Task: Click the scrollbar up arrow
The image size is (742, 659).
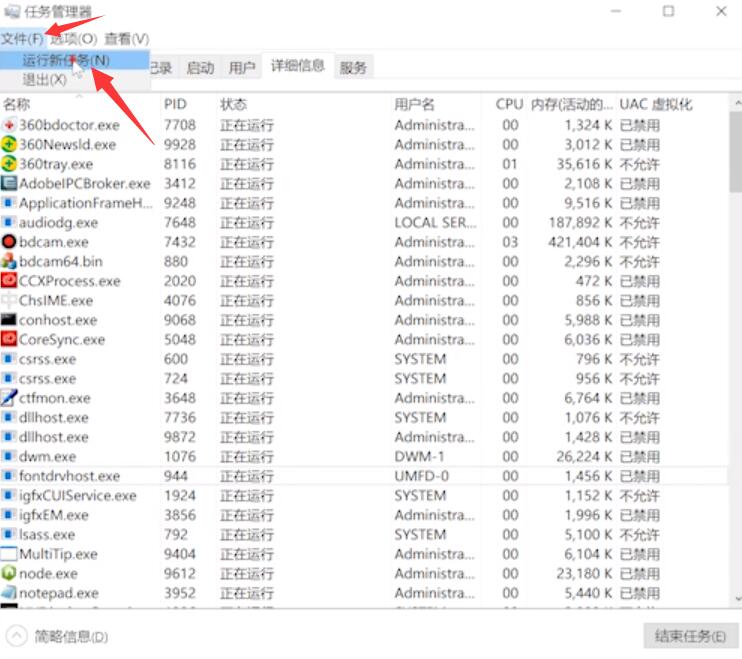Action: tap(736, 102)
